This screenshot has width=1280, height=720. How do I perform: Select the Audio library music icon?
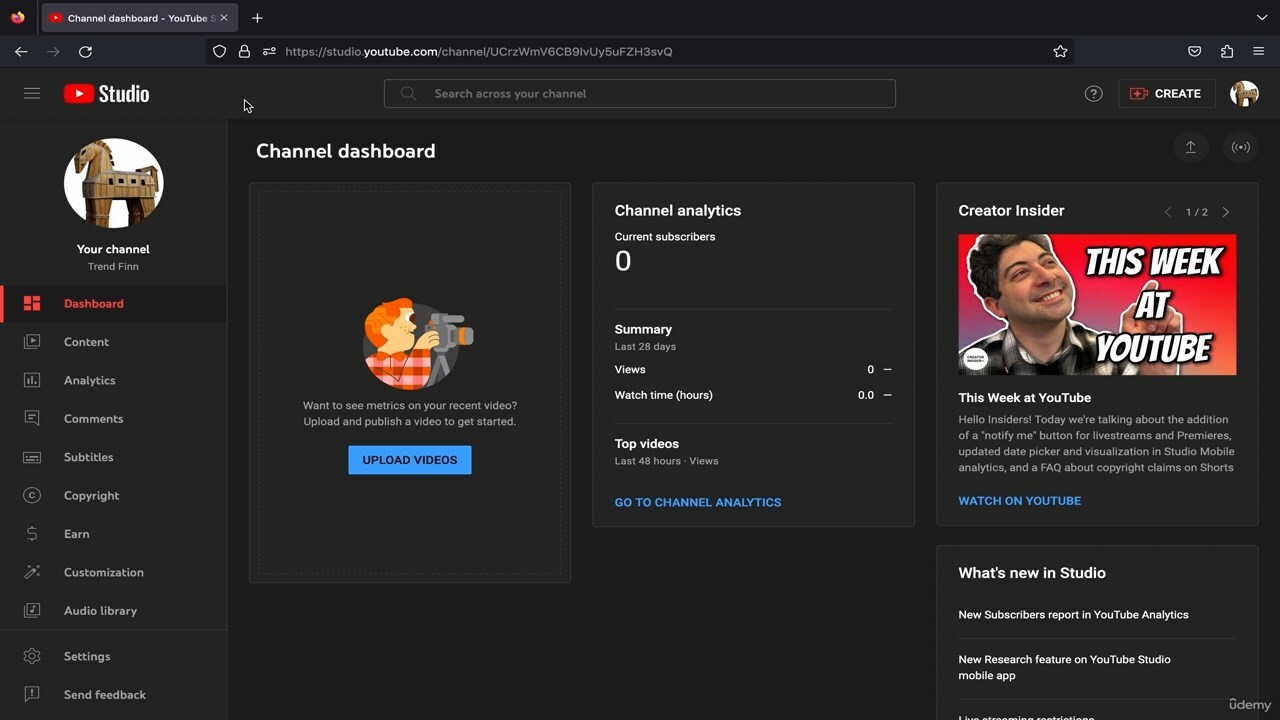click(x=32, y=610)
